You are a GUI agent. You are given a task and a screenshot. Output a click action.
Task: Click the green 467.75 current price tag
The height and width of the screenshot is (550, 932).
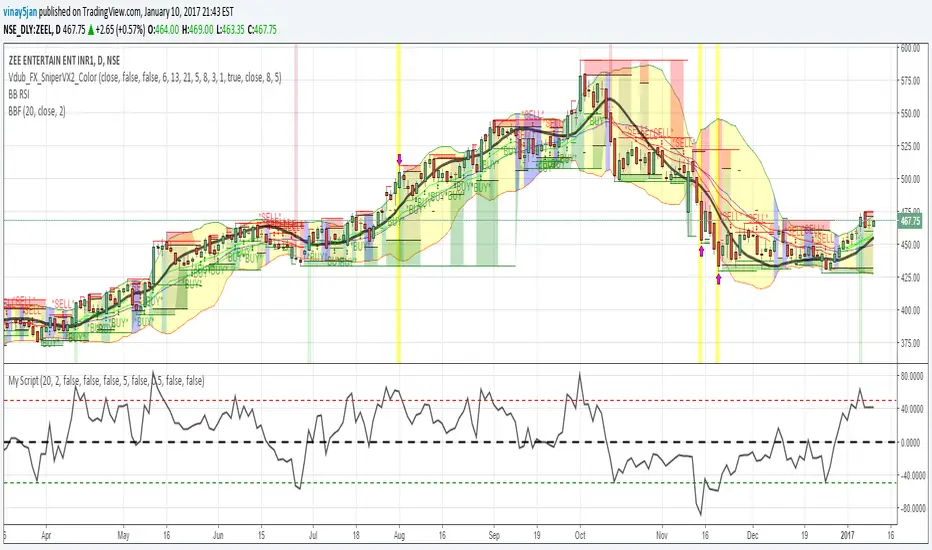pos(911,221)
